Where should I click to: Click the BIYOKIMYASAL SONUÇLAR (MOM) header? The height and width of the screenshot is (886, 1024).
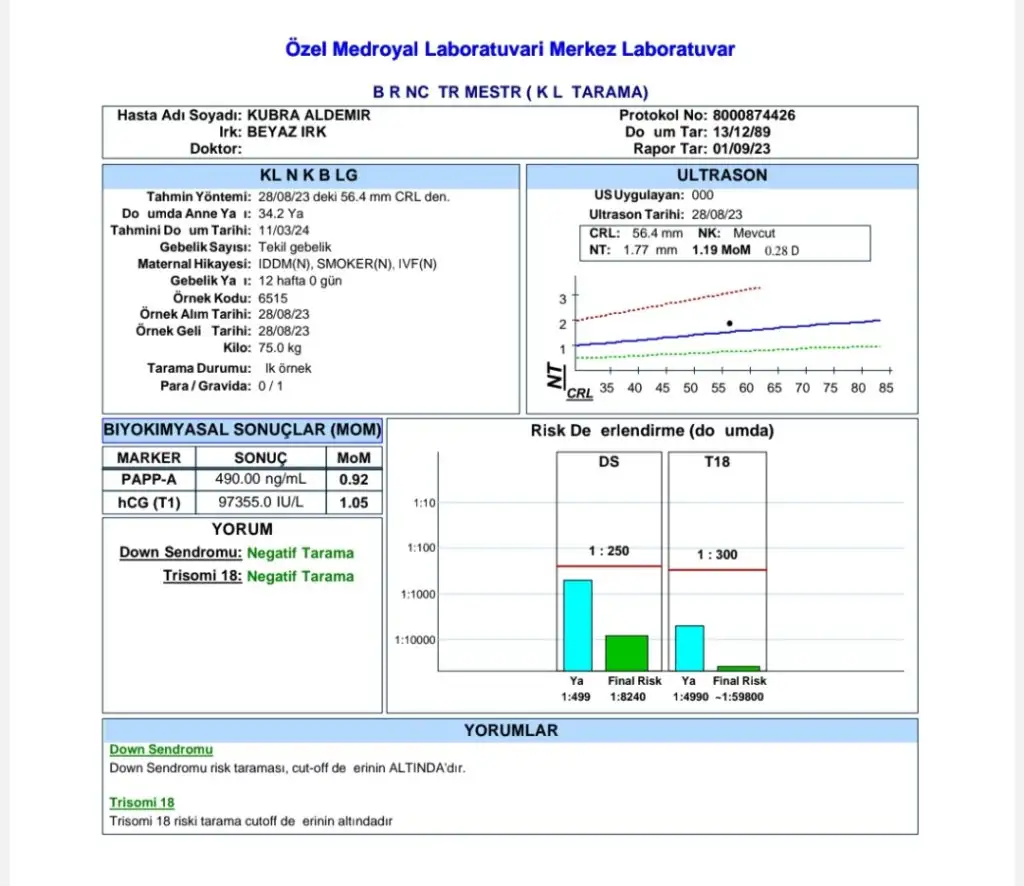[x=242, y=430]
